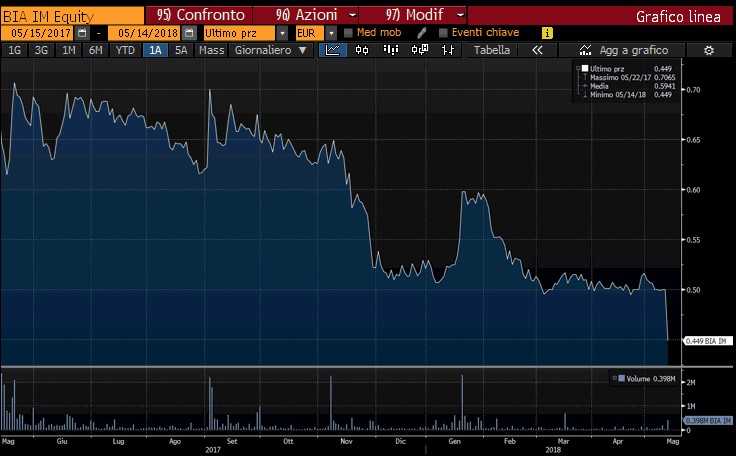Click the Feb month axis label

pyautogui.click(x=510, y=441)
